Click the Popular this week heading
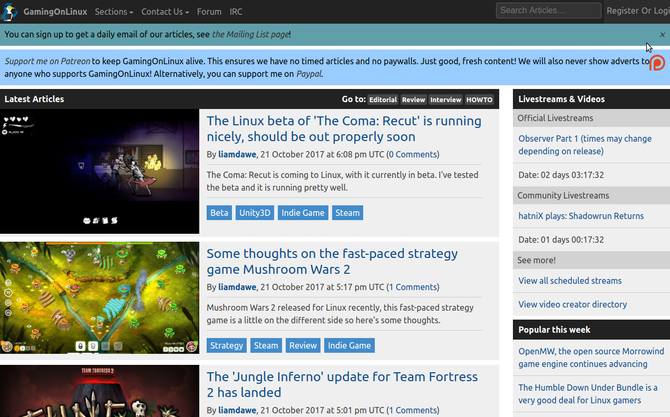The width and height of the screenshot is (670, 417). (x=554, y=330)
